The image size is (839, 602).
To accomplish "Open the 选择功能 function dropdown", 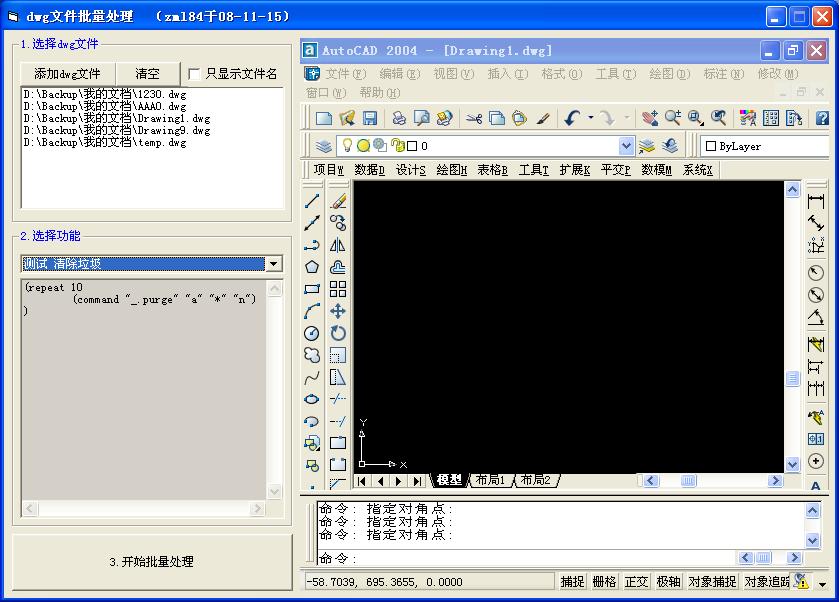I will [x=274, y=263].
